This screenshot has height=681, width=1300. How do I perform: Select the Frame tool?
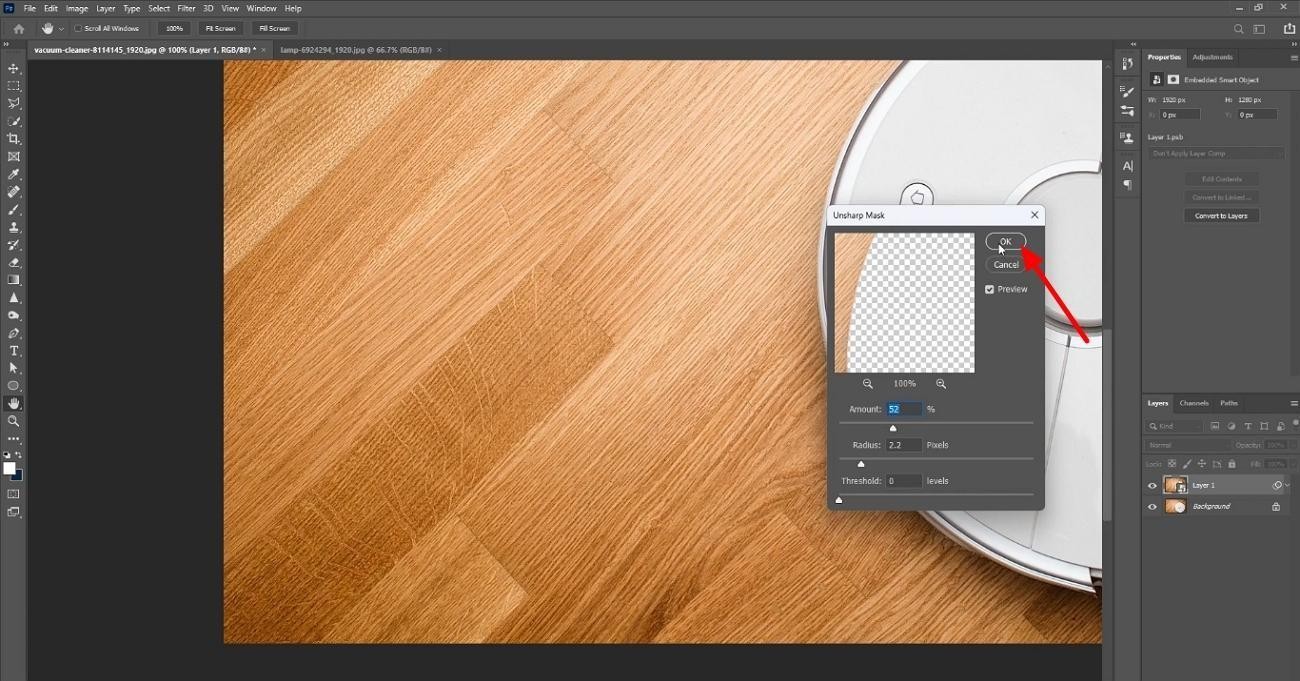pyautogui.click(x=14, y=157)
